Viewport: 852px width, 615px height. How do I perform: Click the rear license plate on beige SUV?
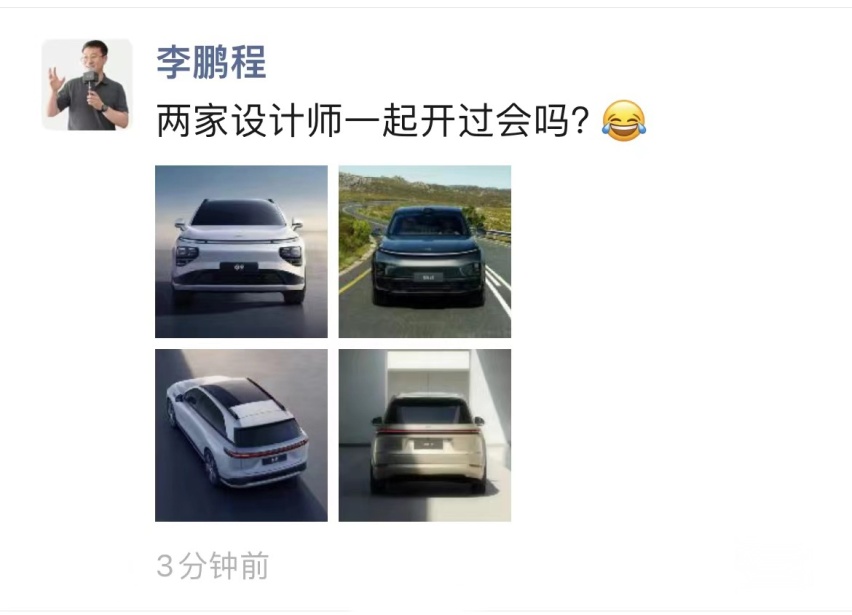428,444
